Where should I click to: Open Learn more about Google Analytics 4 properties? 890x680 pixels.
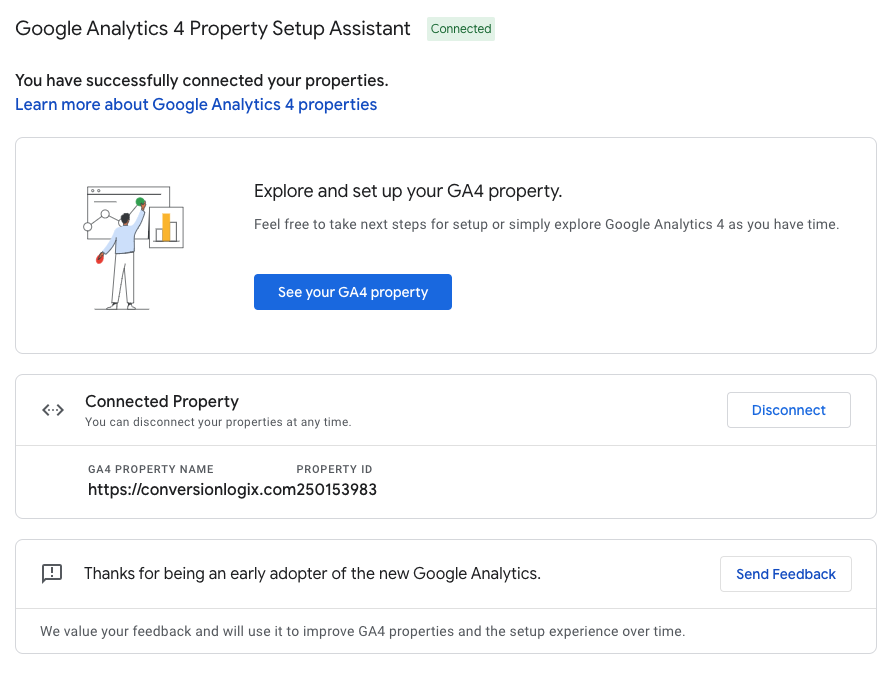point(196,104)
